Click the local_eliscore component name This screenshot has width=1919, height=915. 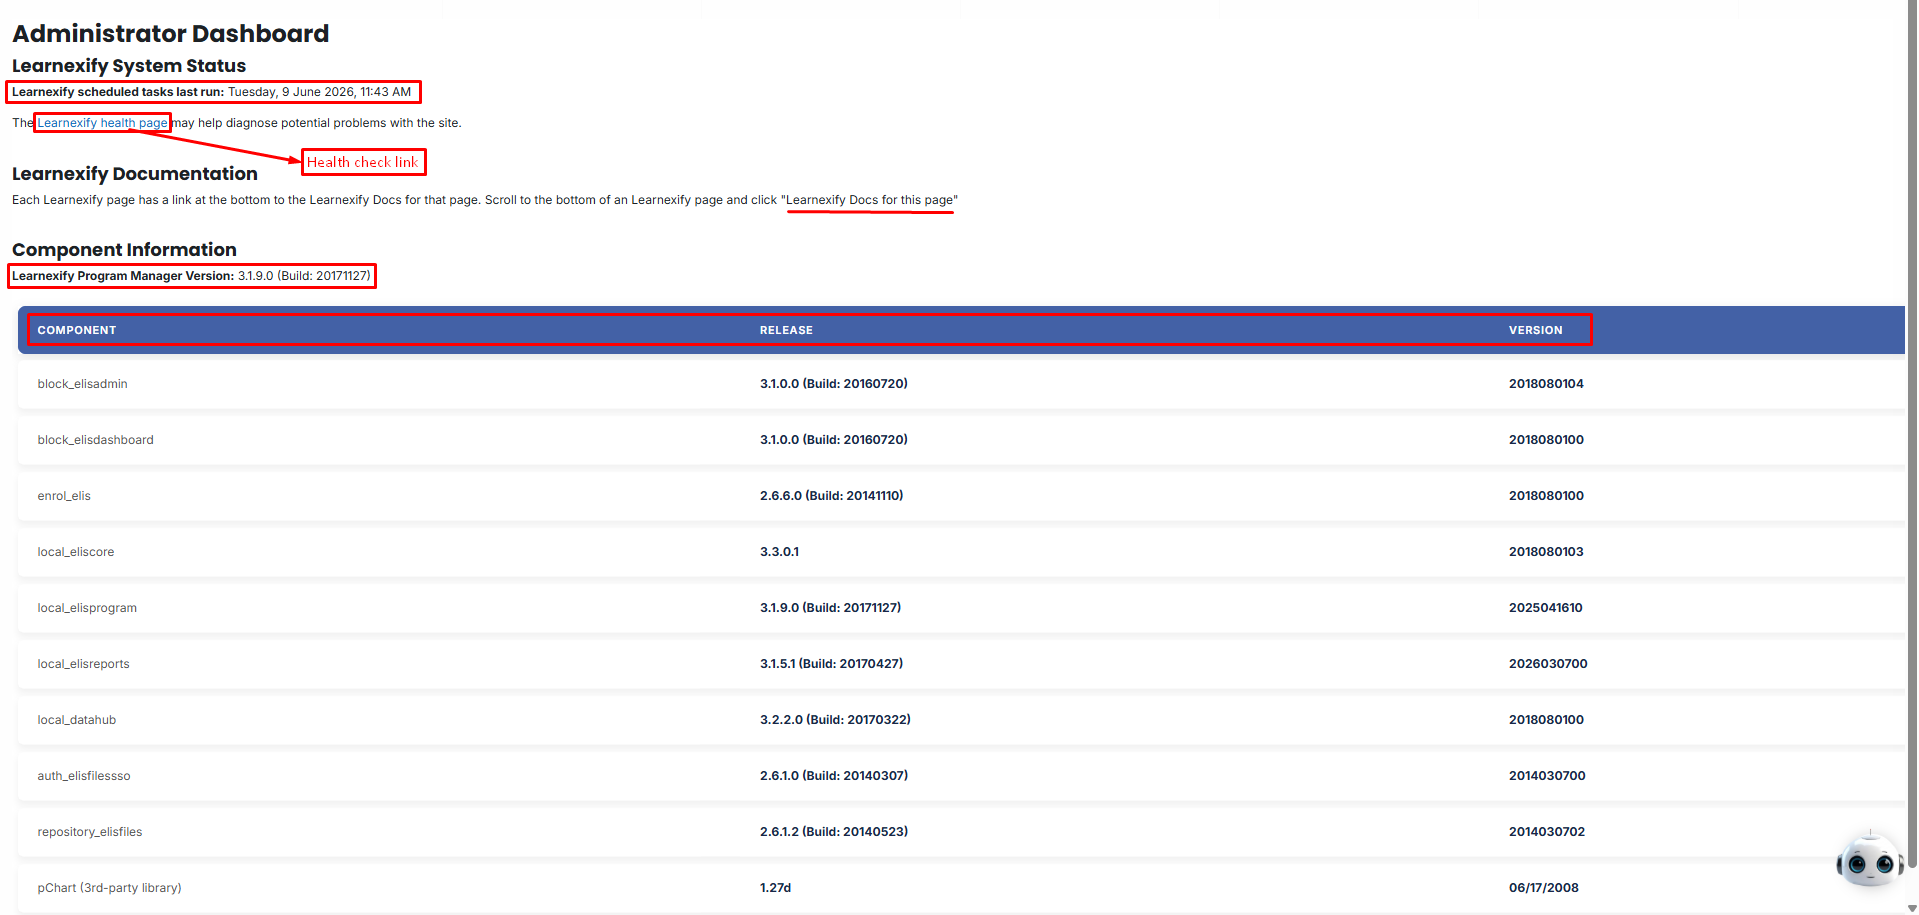click(76, 552)
